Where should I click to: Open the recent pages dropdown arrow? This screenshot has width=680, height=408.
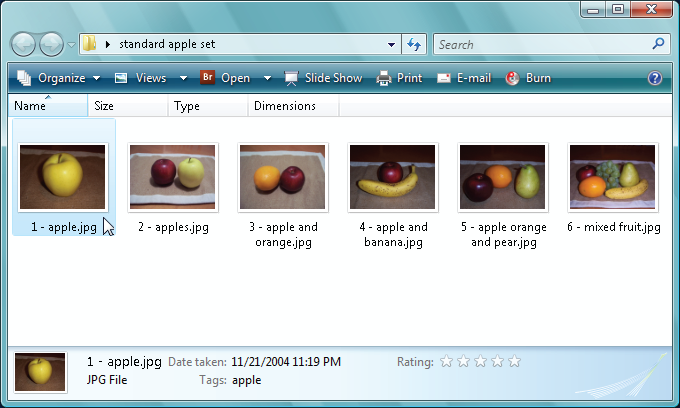tap(72, 45)
